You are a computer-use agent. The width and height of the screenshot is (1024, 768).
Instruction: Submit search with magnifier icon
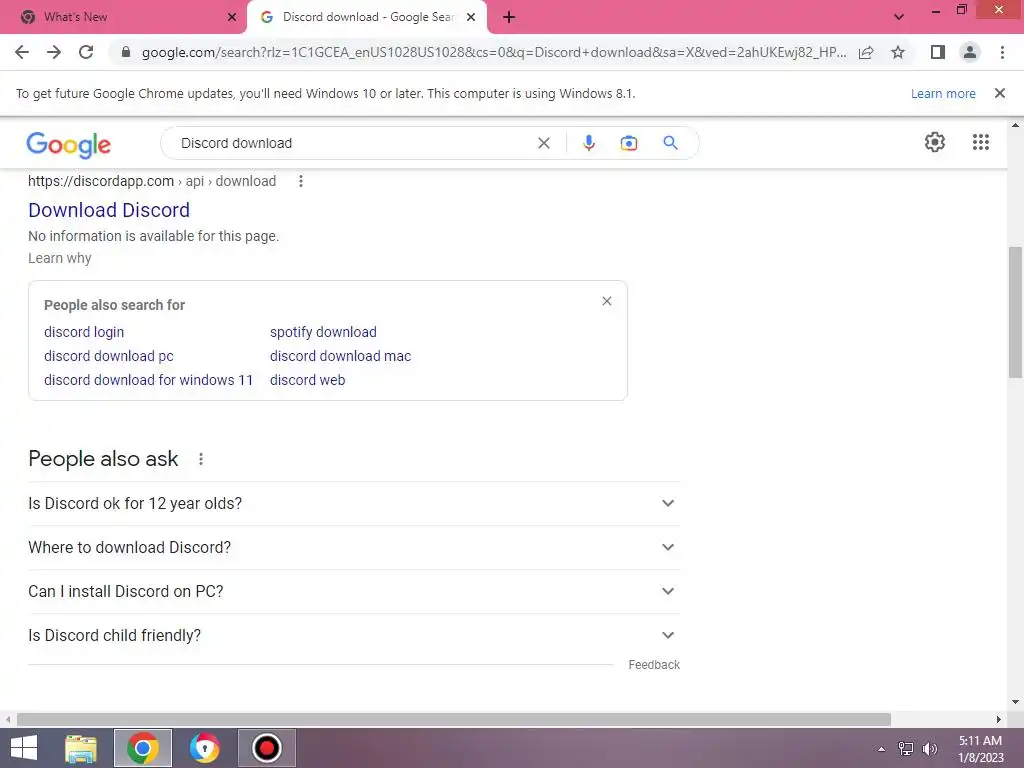click(x=670, y=142)
